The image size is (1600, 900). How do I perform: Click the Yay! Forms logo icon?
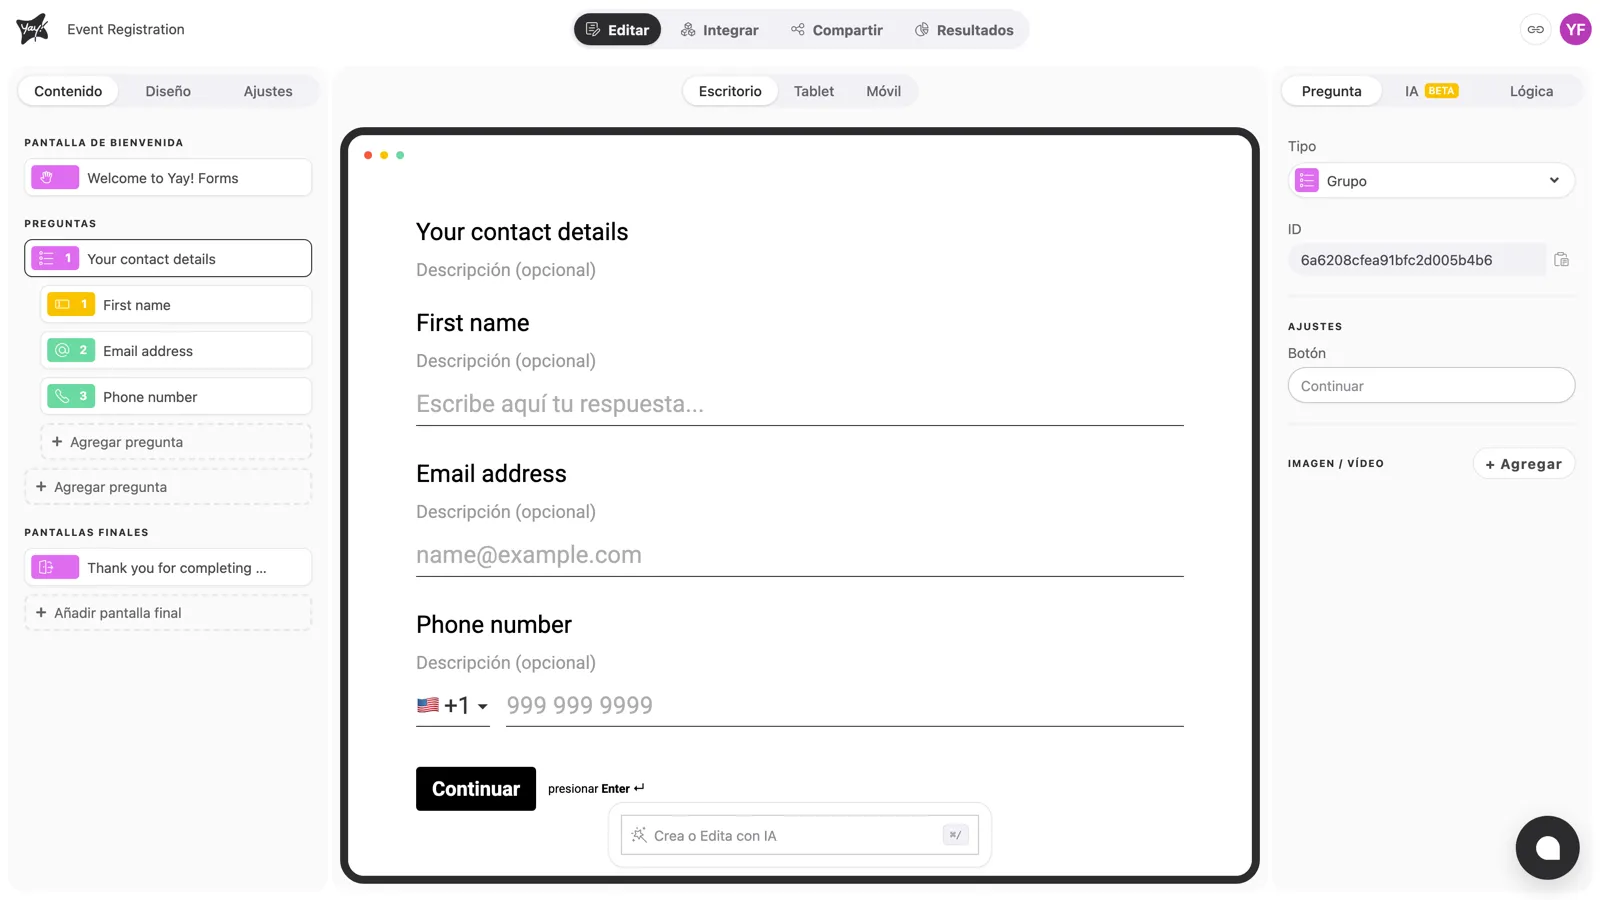tap(33, 29)
